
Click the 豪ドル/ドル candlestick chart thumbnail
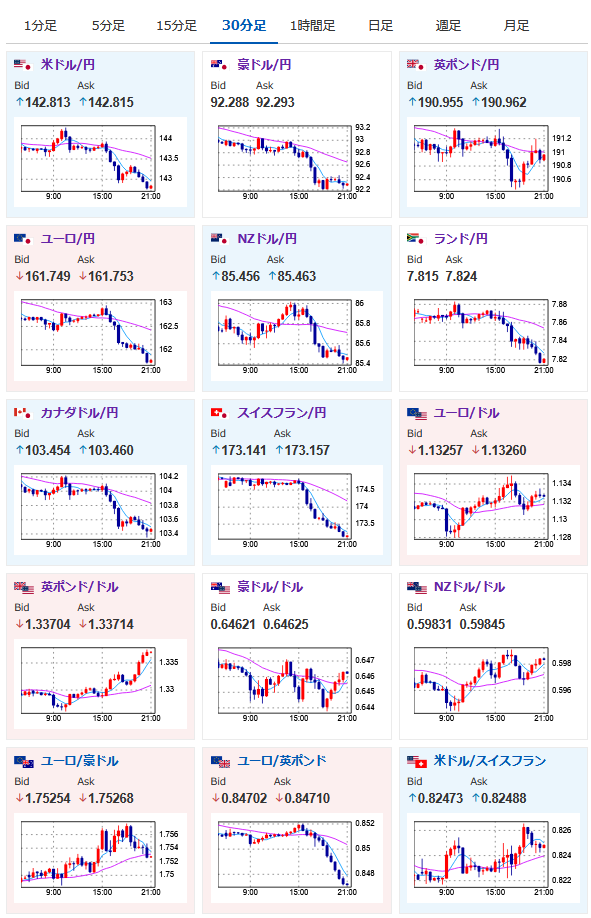pyautogui.click(x=287, y=684)
